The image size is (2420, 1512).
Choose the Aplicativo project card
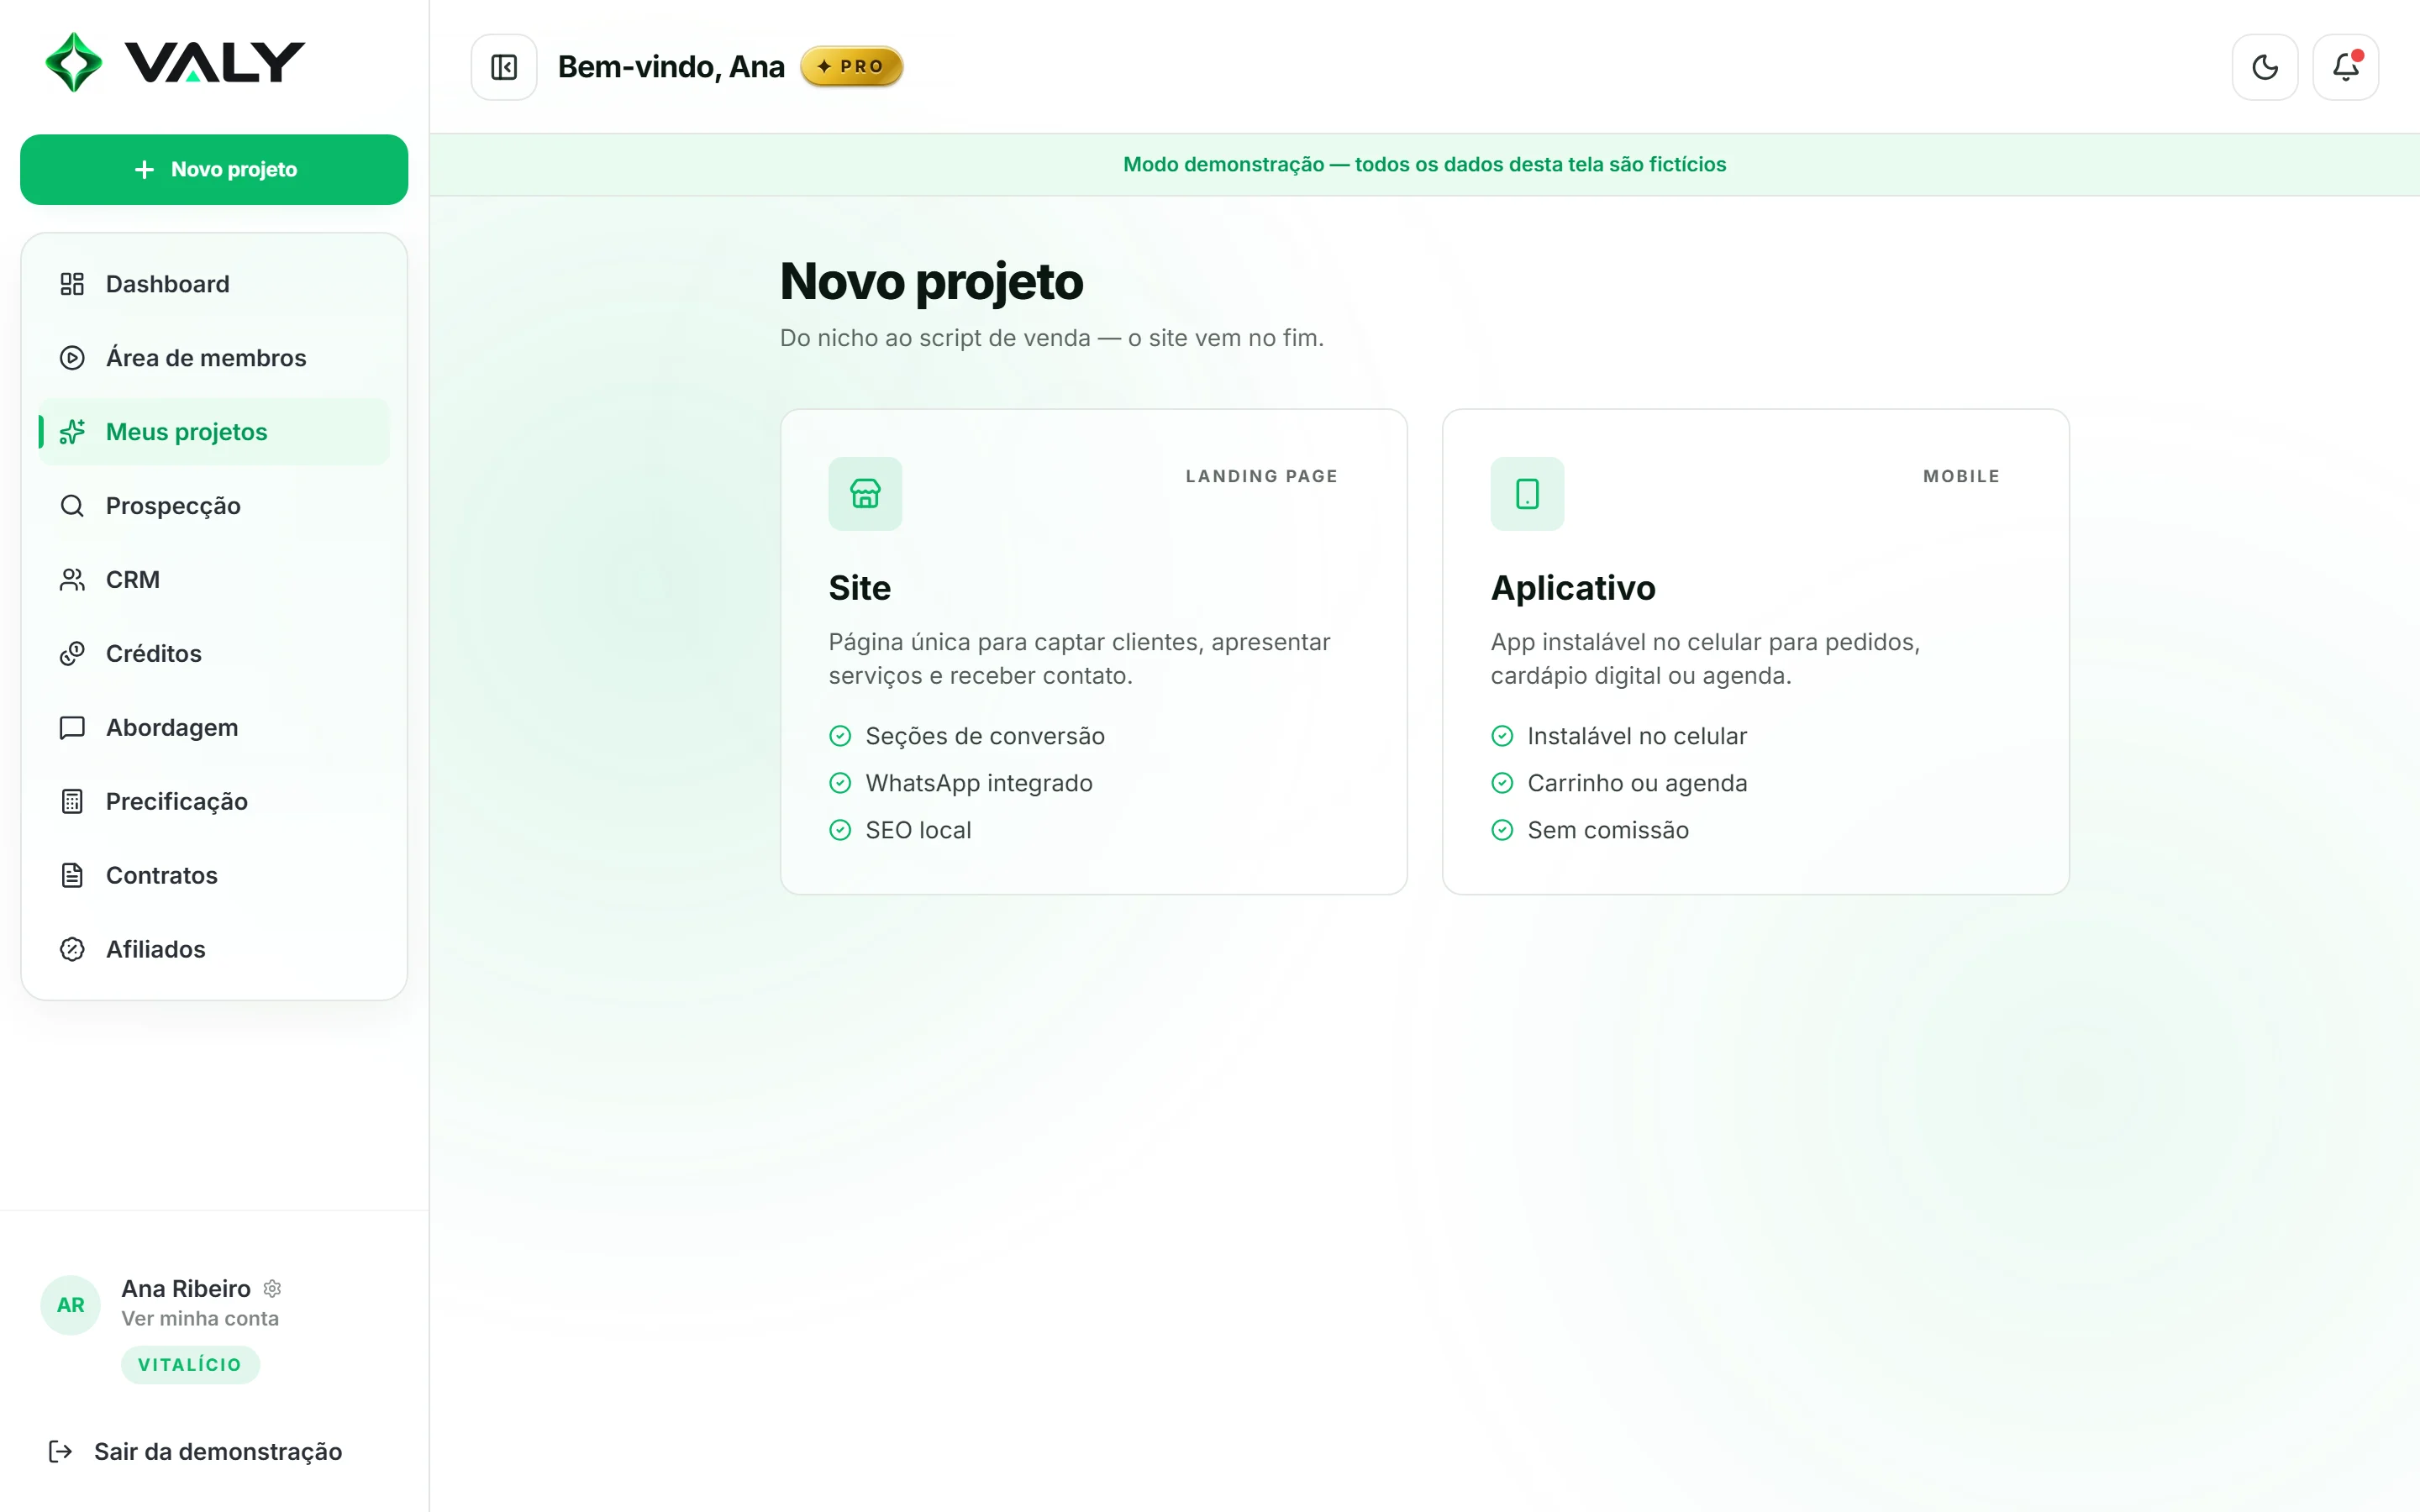[1756, 652]
